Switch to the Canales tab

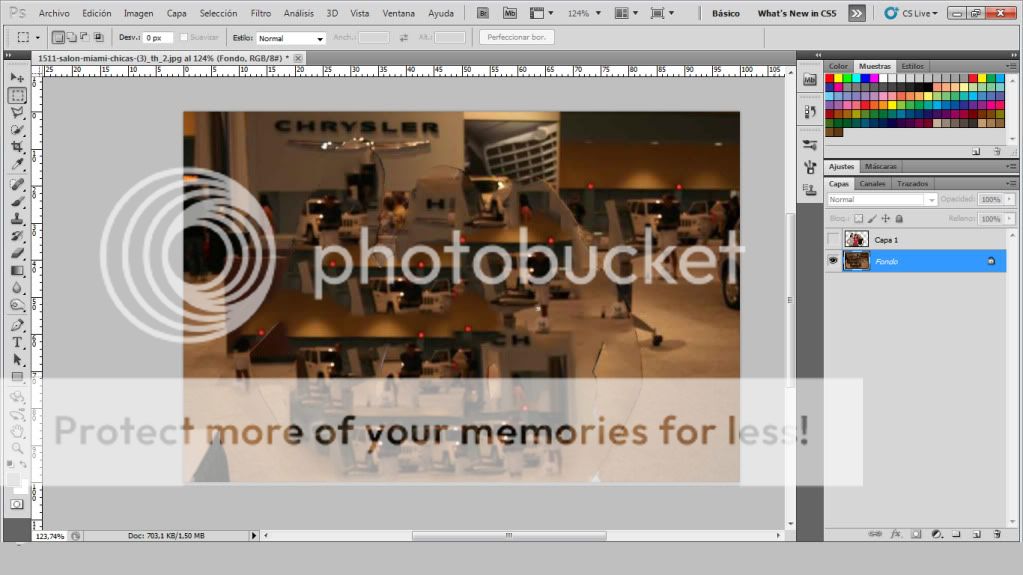pos(872,184)
